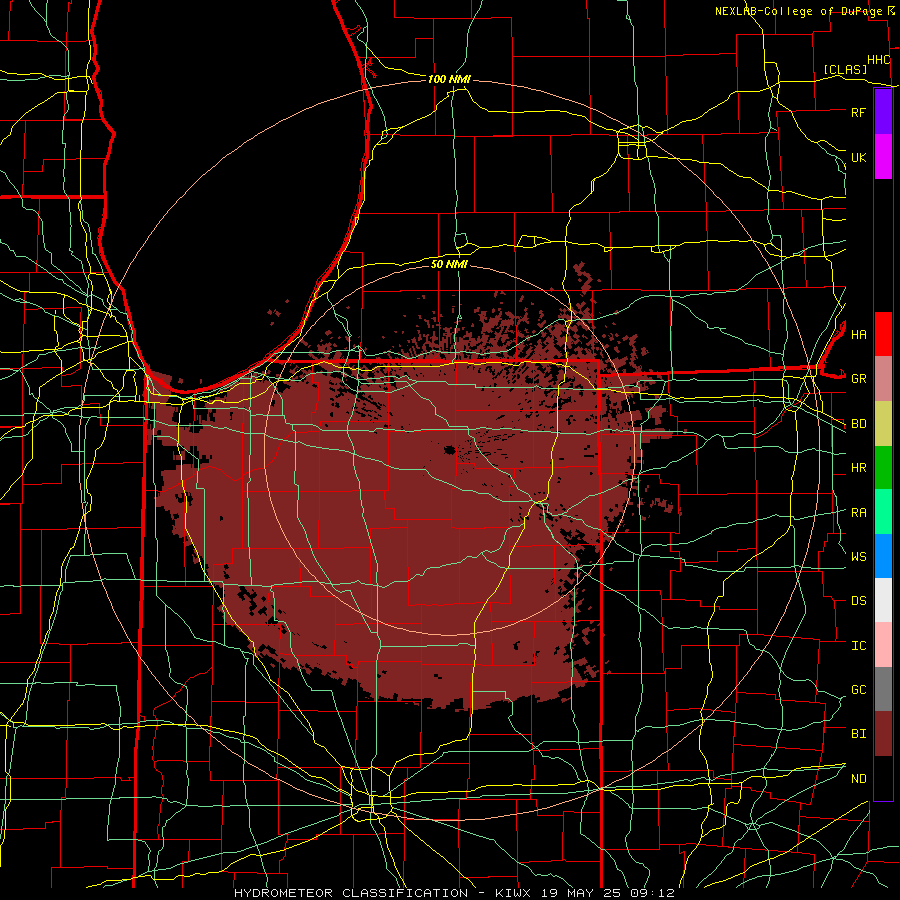Click the UK magenta legend color swatch
The width and height of the screenshot is (900, 900).
click(883, 157)
